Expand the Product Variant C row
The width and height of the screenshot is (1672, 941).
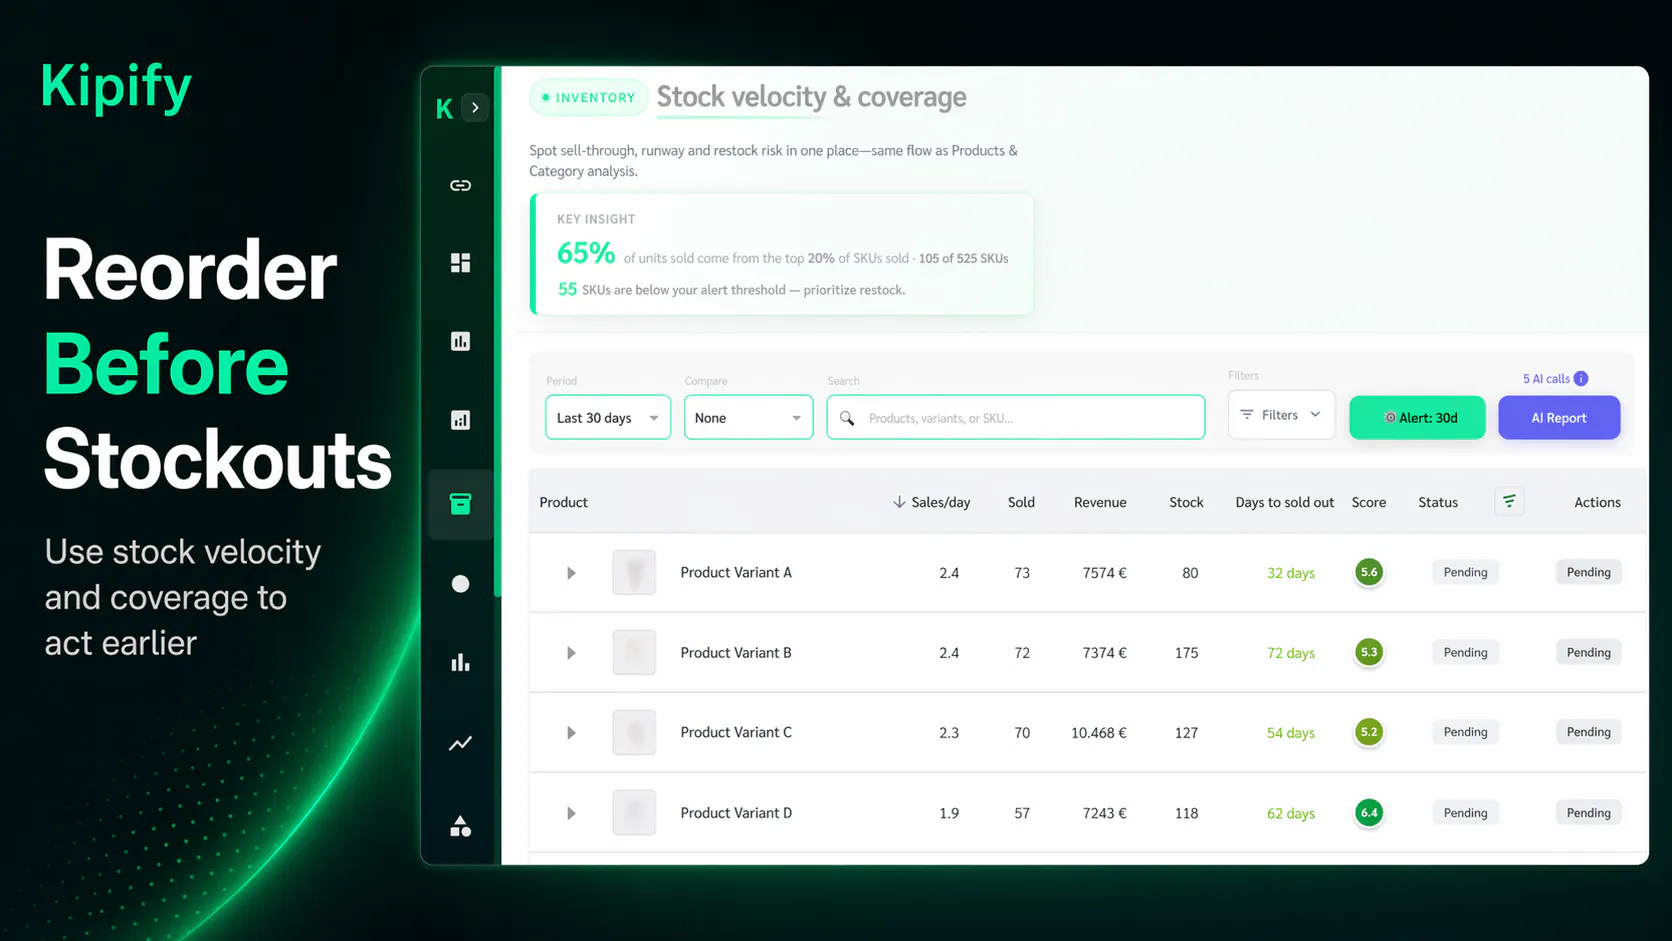pyautogui.click(x=571, y=733)
